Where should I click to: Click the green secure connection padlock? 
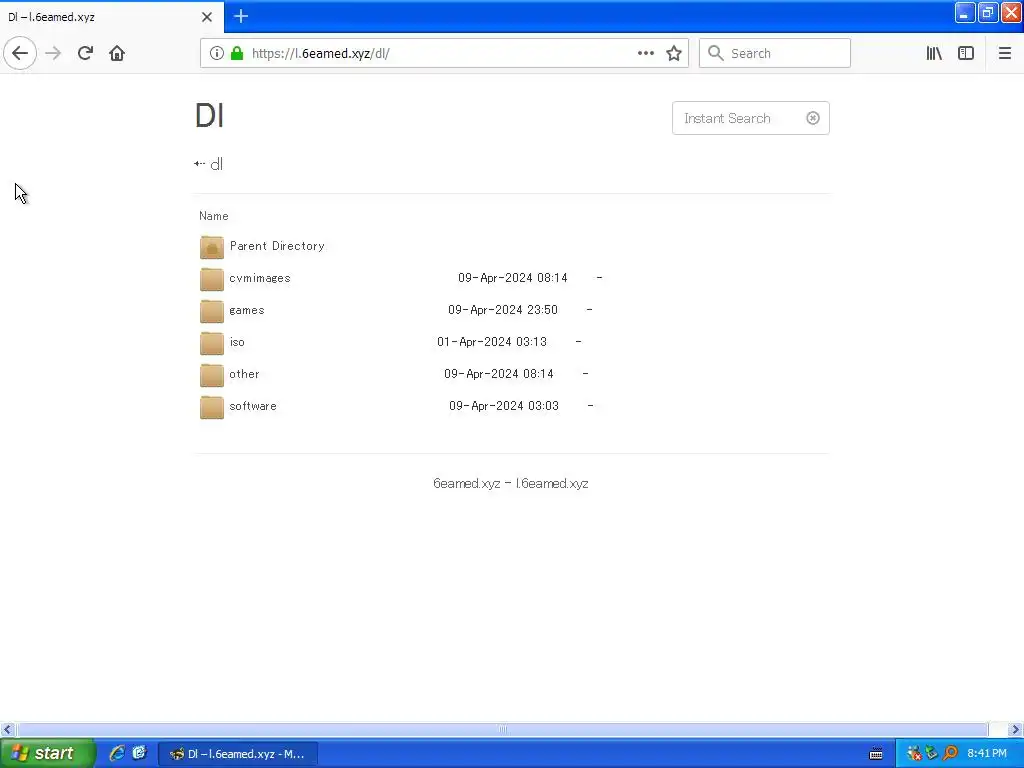coord(237,53)
